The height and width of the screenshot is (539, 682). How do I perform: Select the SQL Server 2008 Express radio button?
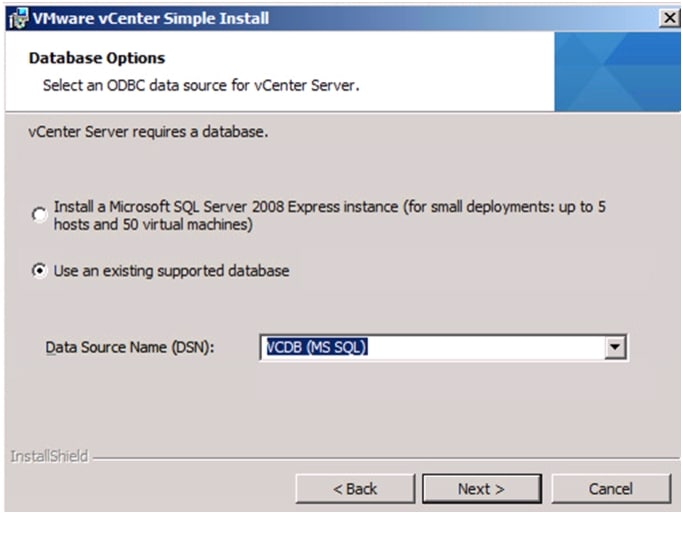39,214
